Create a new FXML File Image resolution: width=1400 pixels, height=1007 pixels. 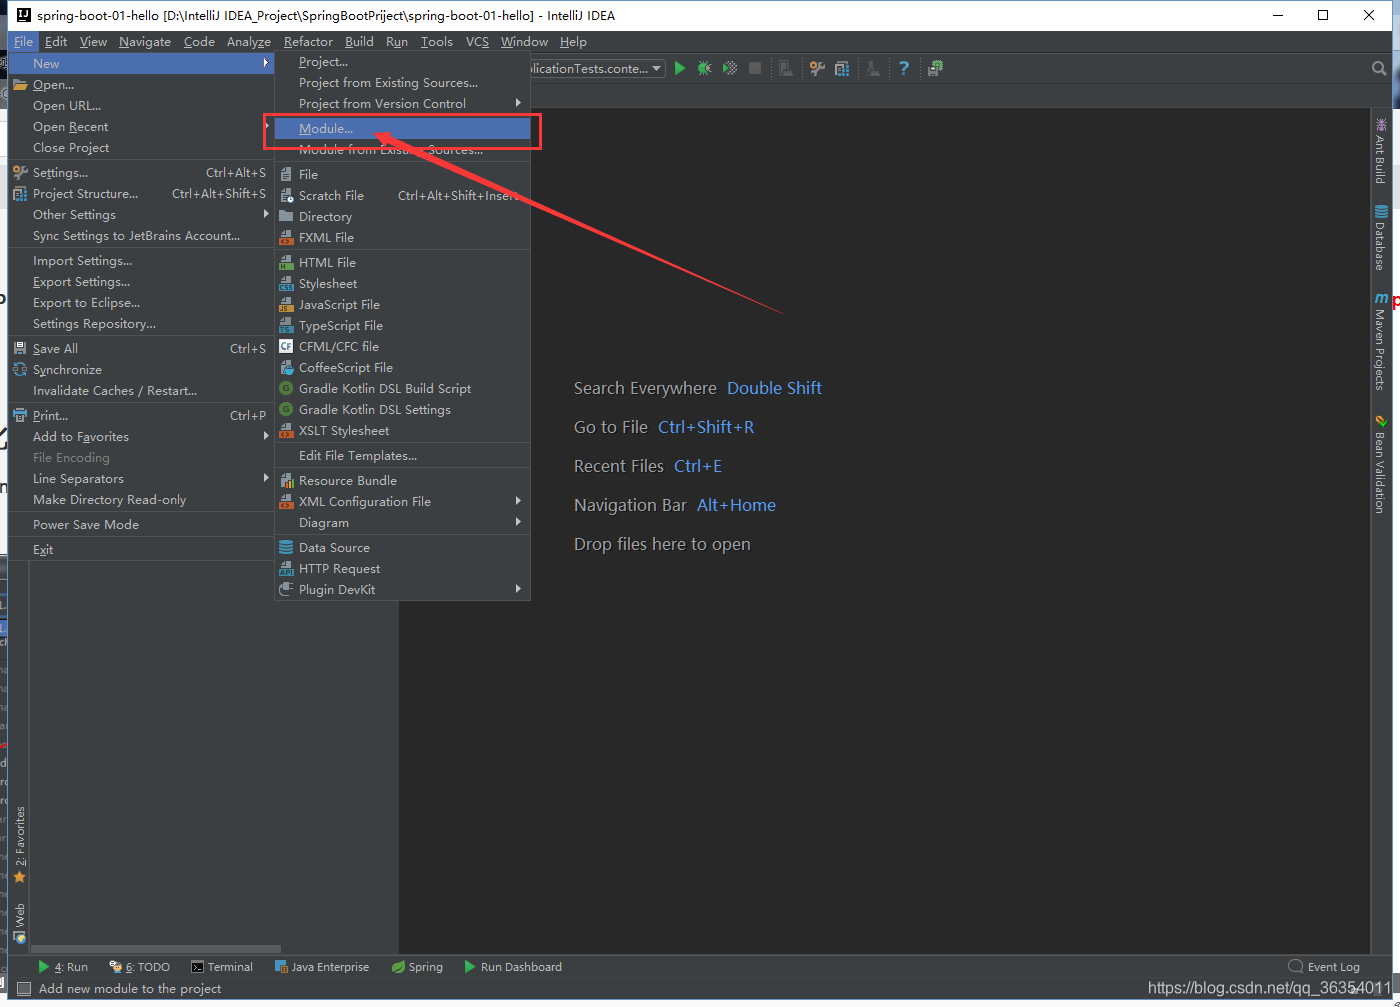pyautogui.click(x=403, y=238)
